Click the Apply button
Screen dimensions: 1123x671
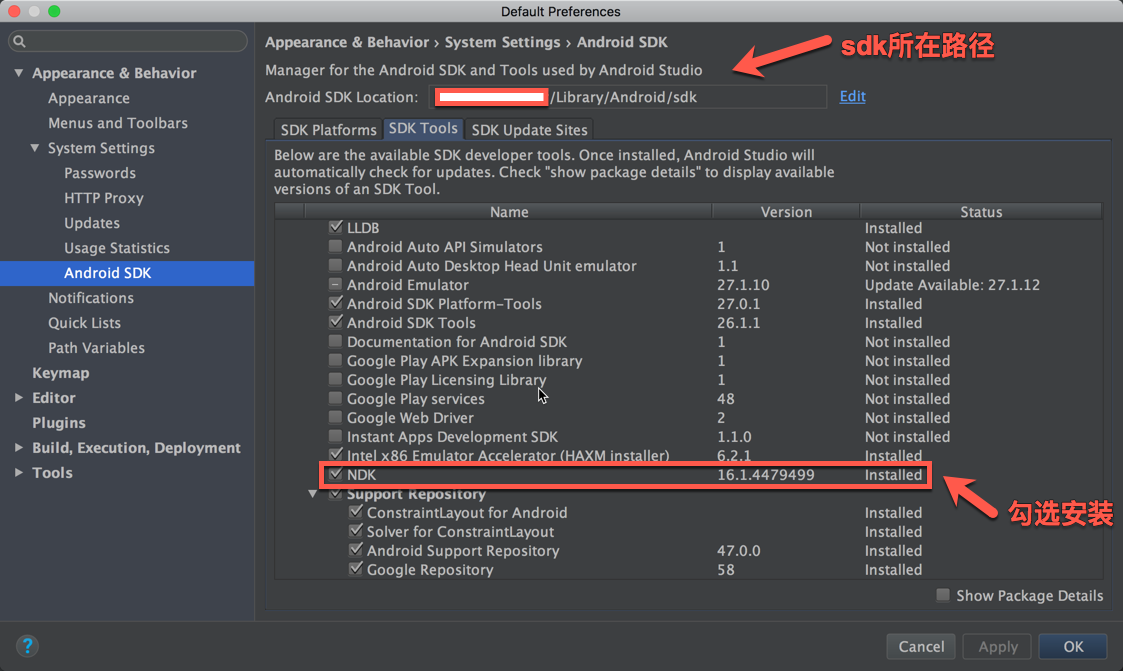pyautogui.click(x=998, y=647)
